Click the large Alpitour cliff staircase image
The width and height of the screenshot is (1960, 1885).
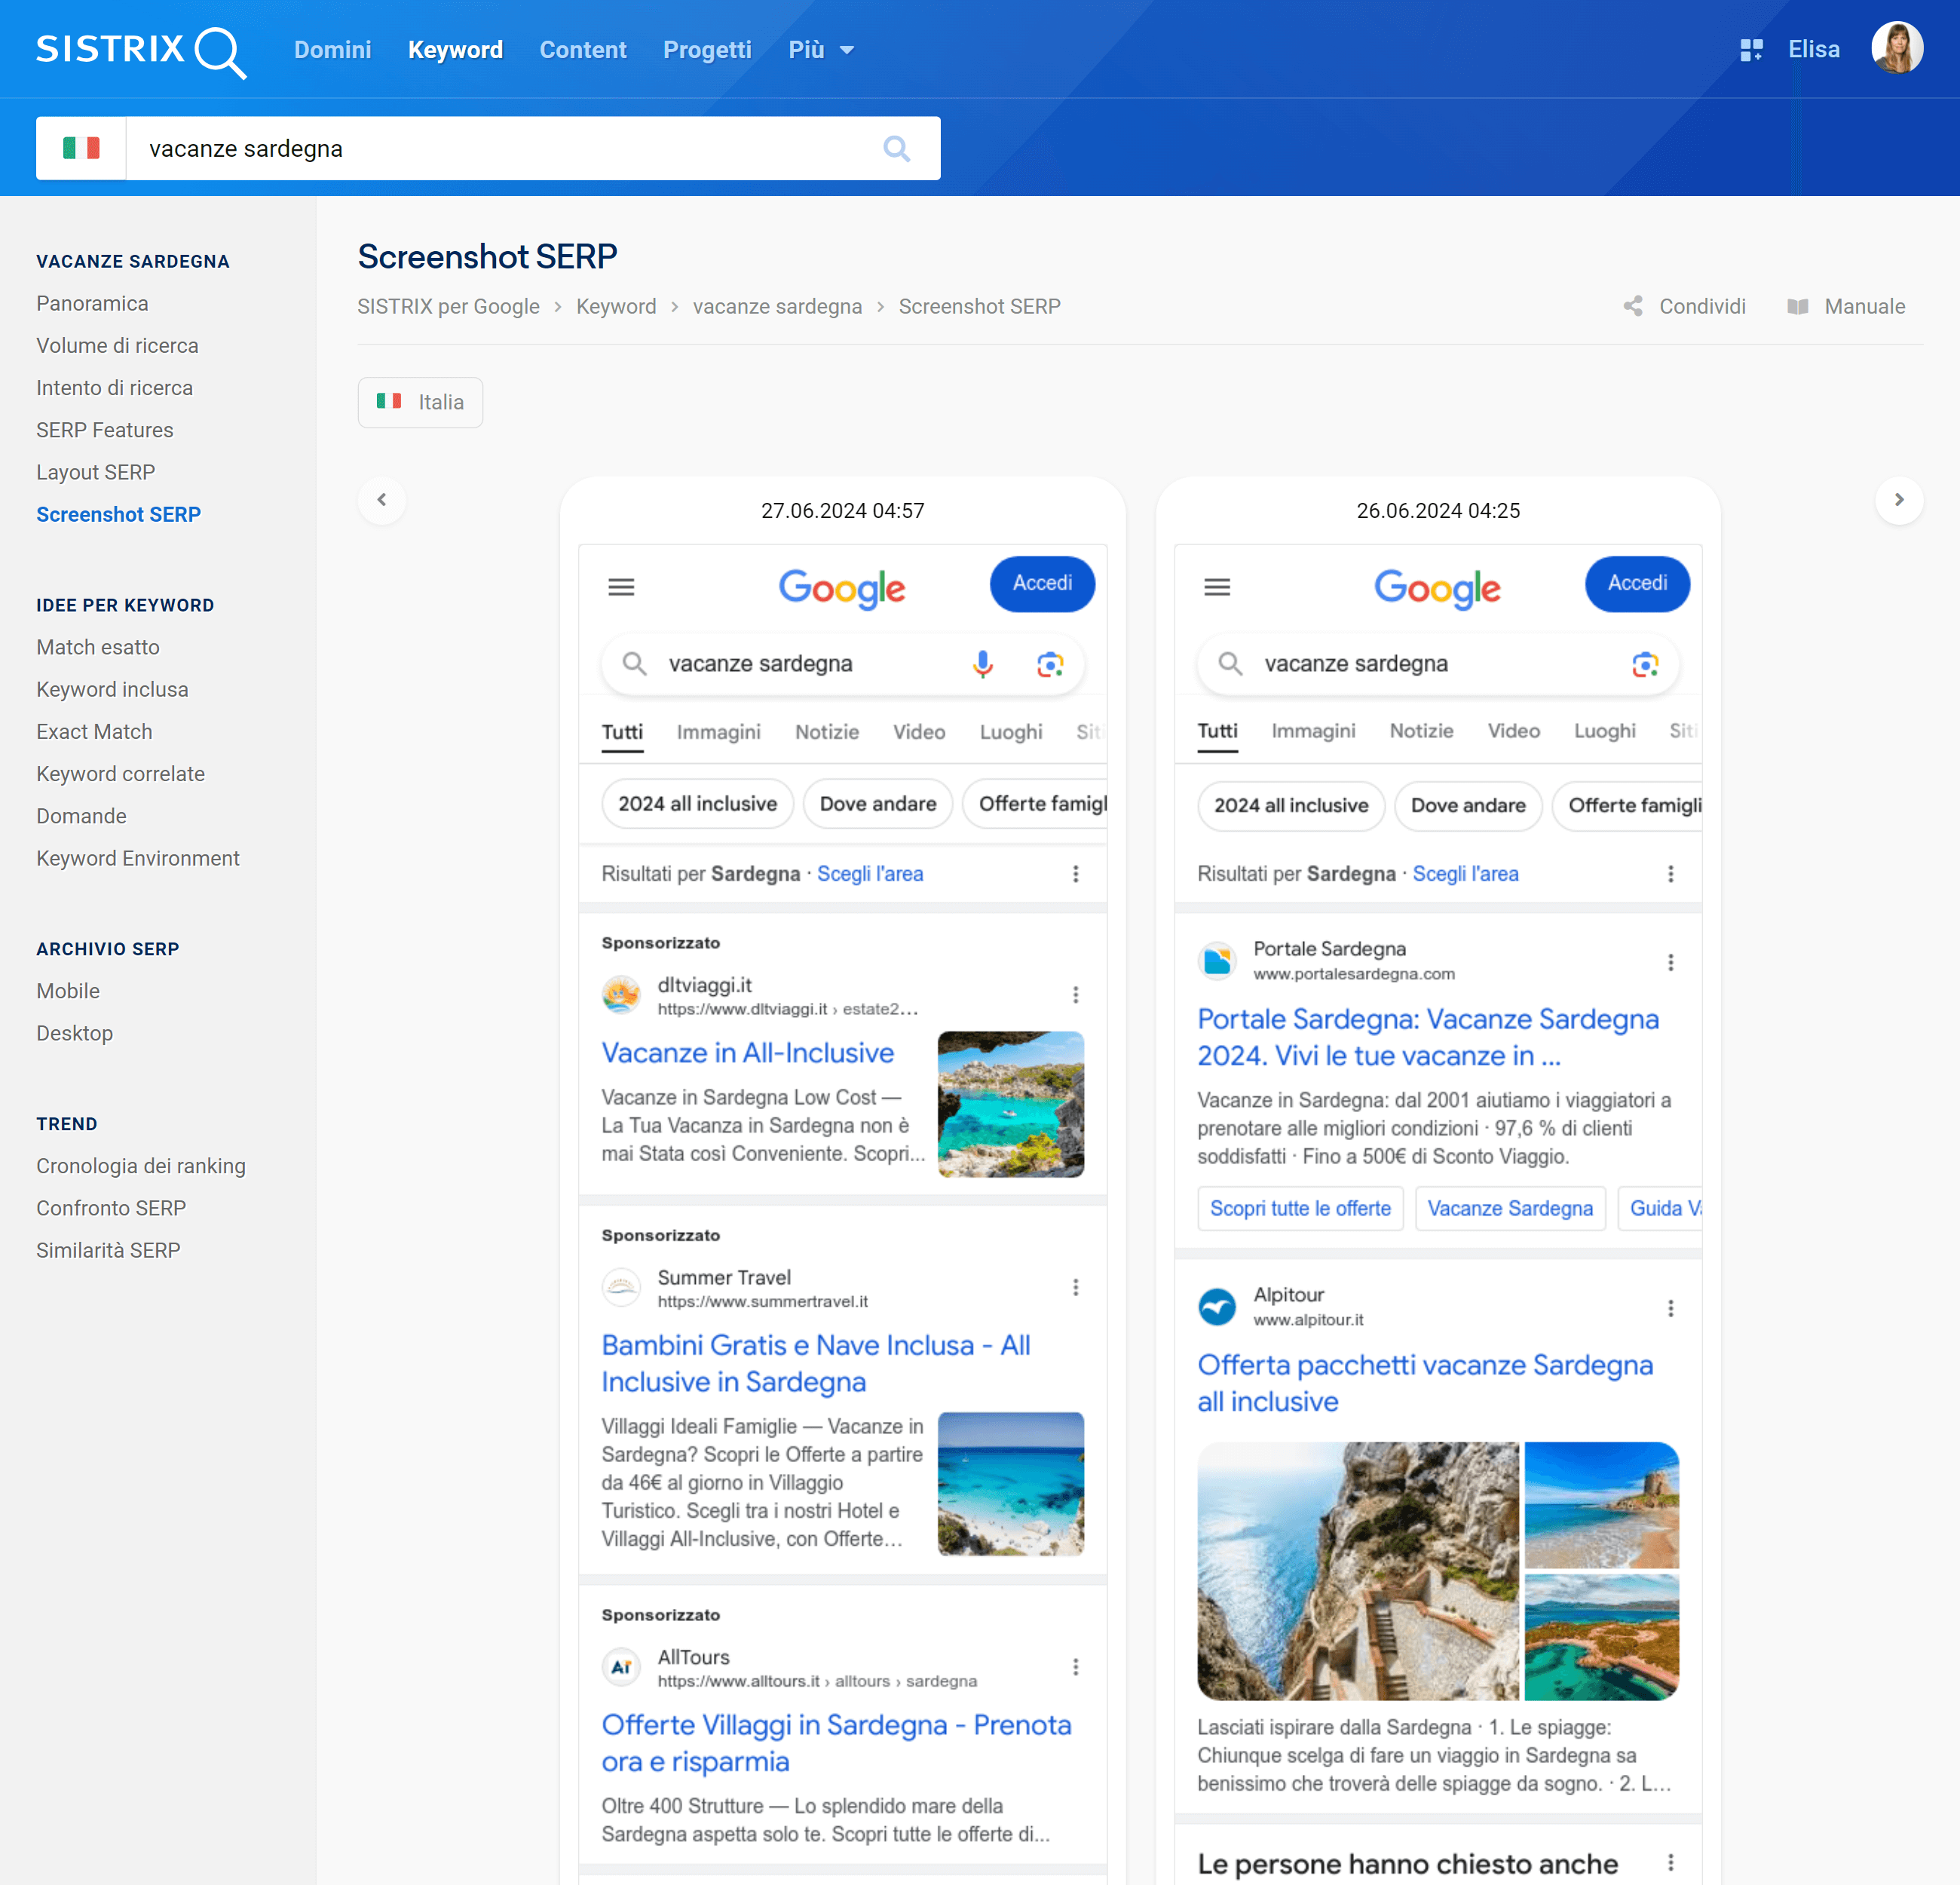click(x=1357, y=1570)
